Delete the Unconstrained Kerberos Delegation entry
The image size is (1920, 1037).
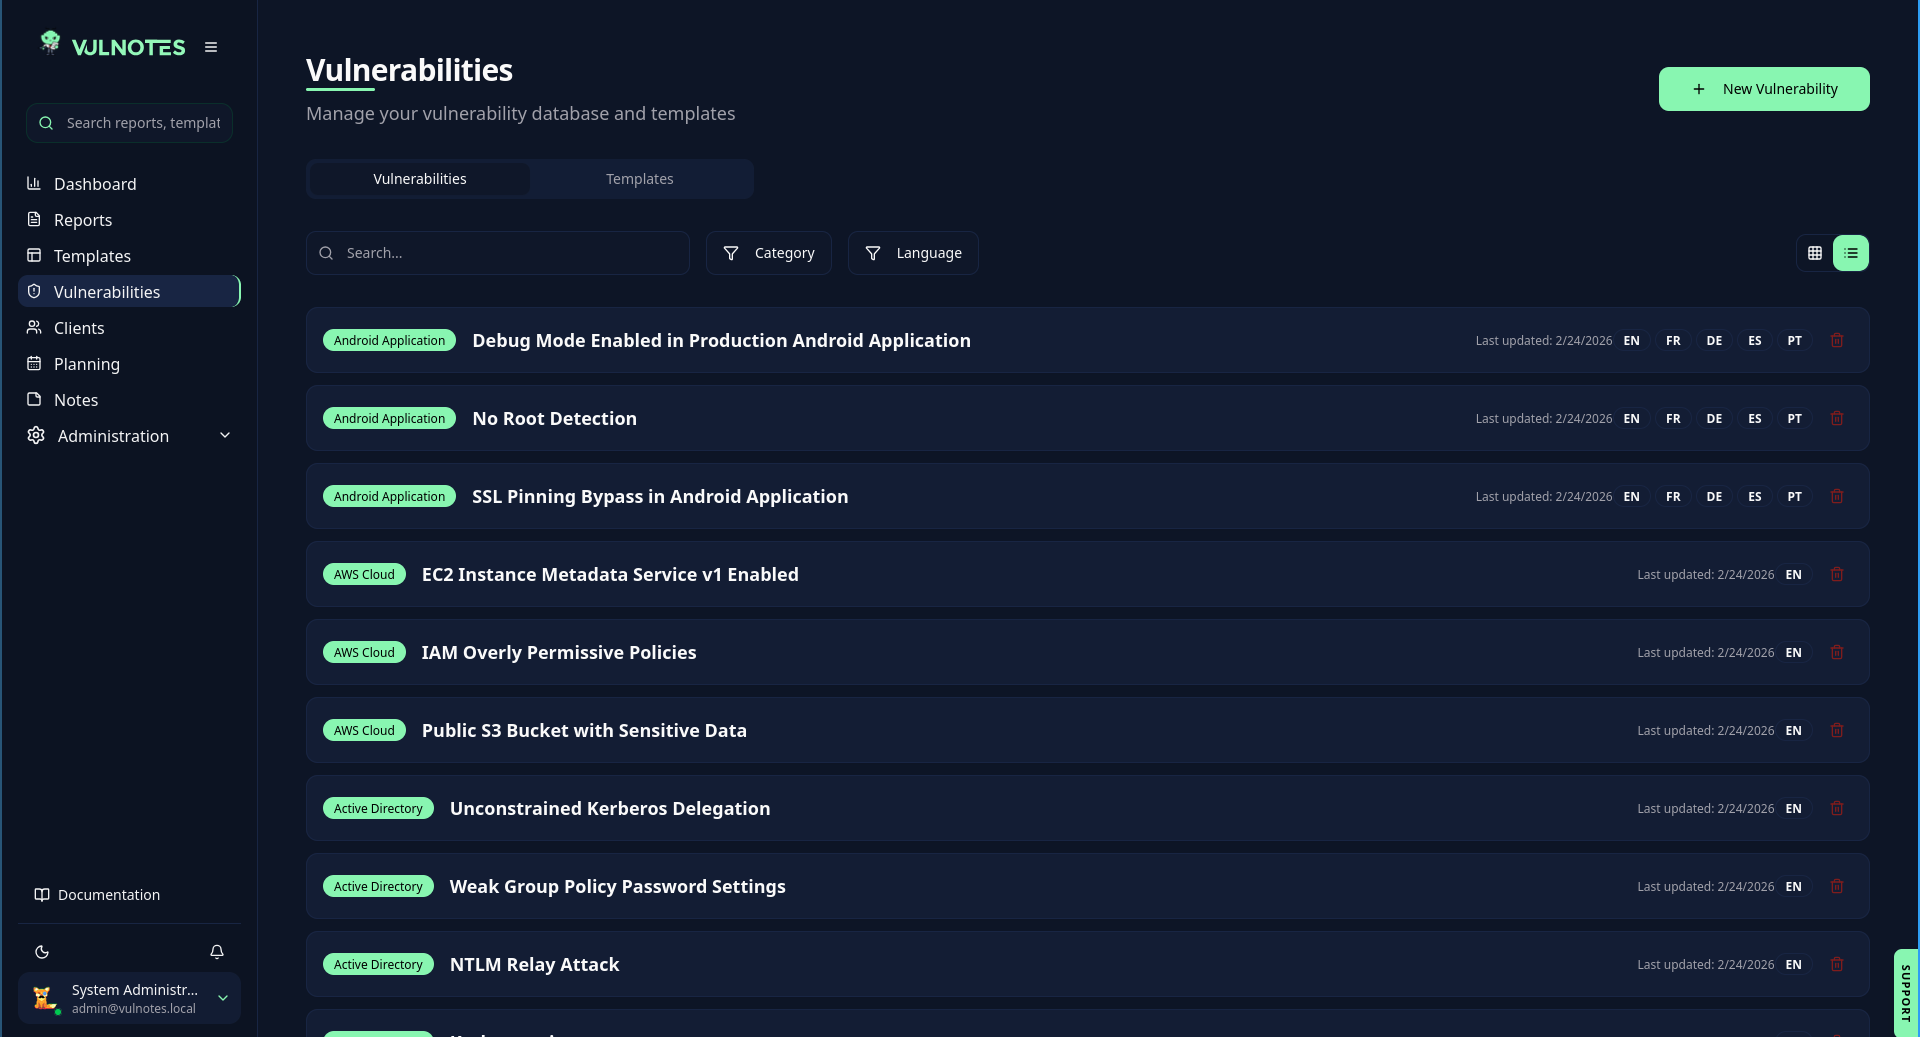tap(1837, 809)
